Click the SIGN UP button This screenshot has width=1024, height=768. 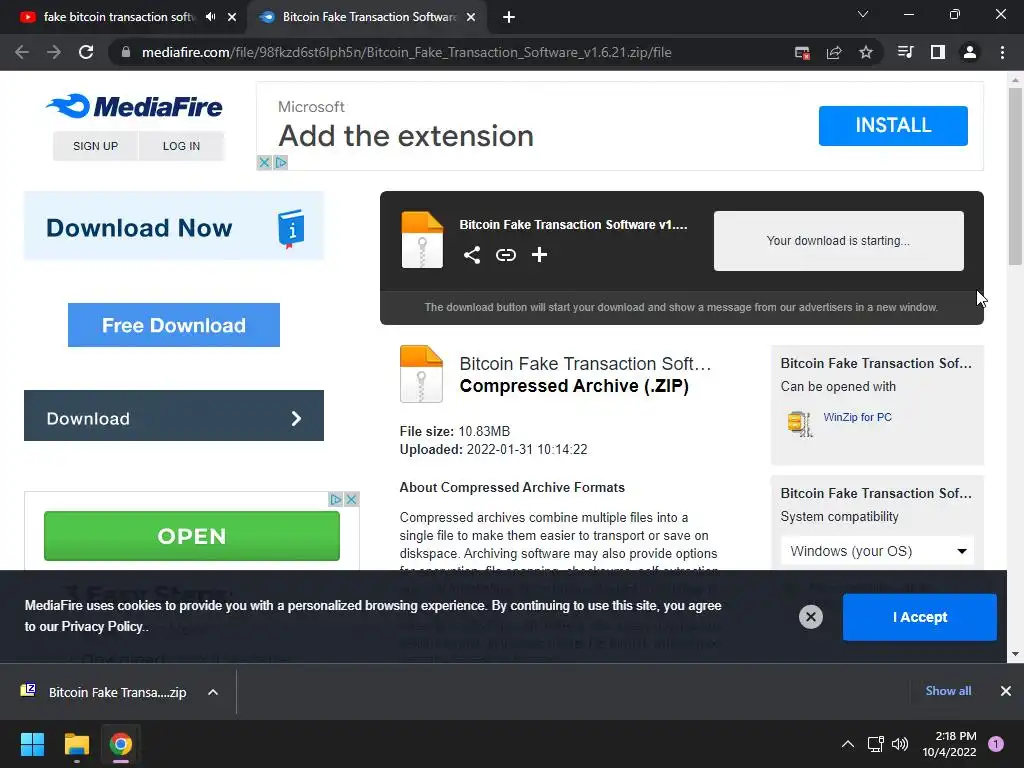[x=95, y=146]
